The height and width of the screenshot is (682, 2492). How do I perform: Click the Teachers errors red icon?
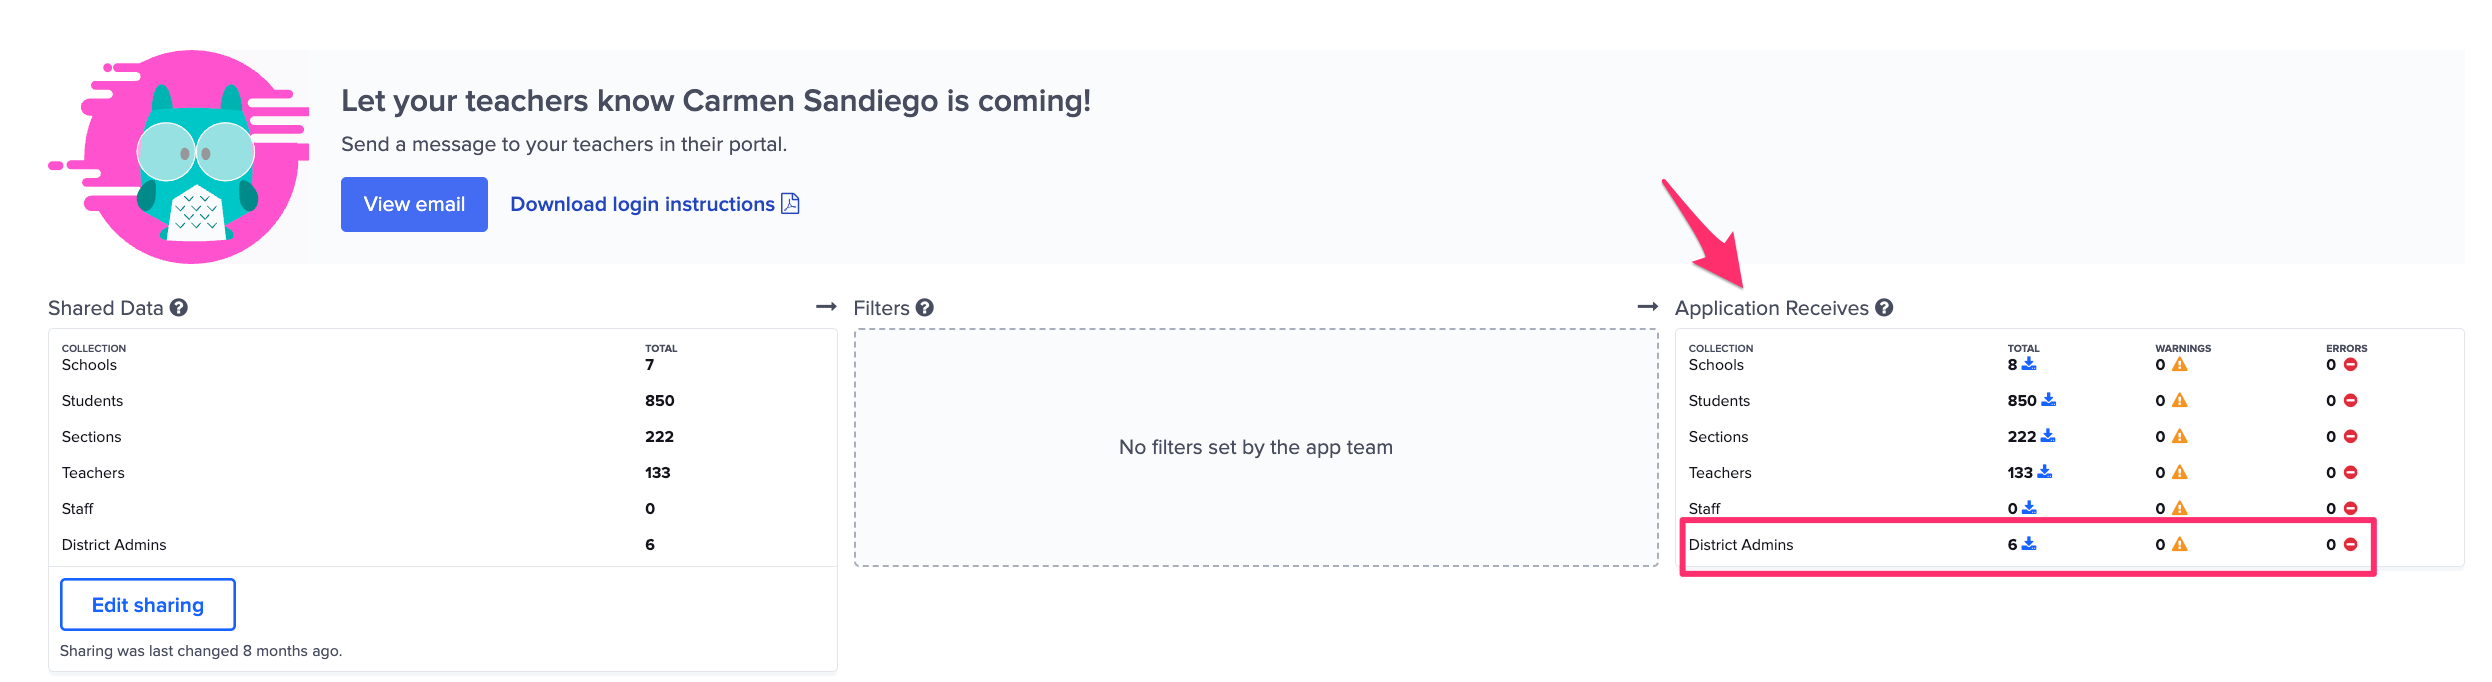(2351, 472)
